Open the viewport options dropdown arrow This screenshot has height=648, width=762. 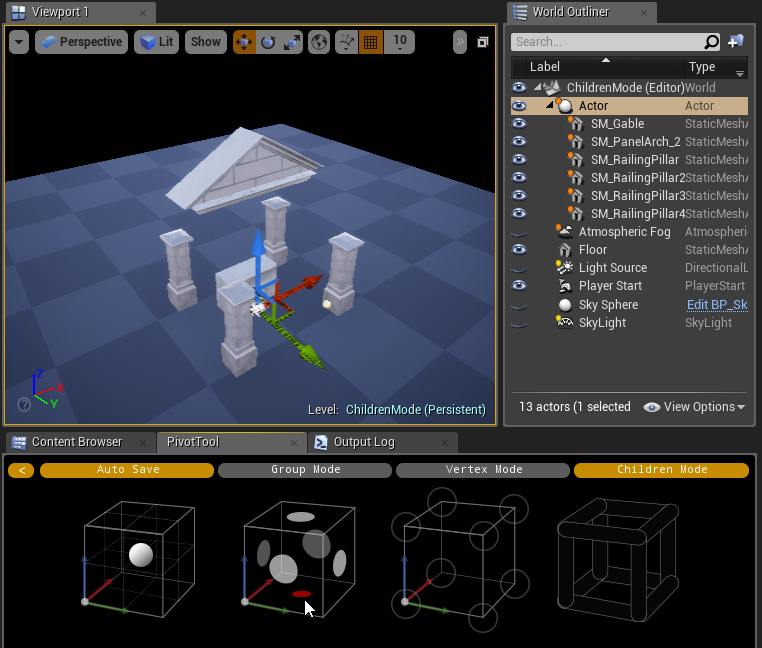(19, 42)
